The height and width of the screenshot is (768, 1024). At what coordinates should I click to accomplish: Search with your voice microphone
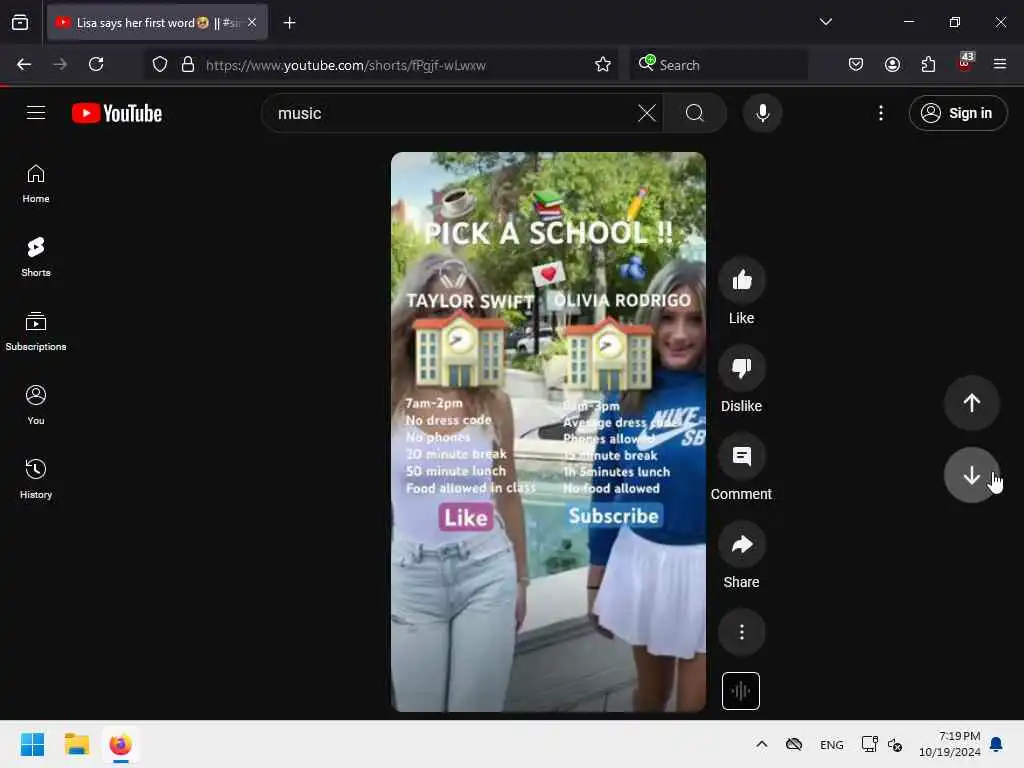tap(762, 113)
